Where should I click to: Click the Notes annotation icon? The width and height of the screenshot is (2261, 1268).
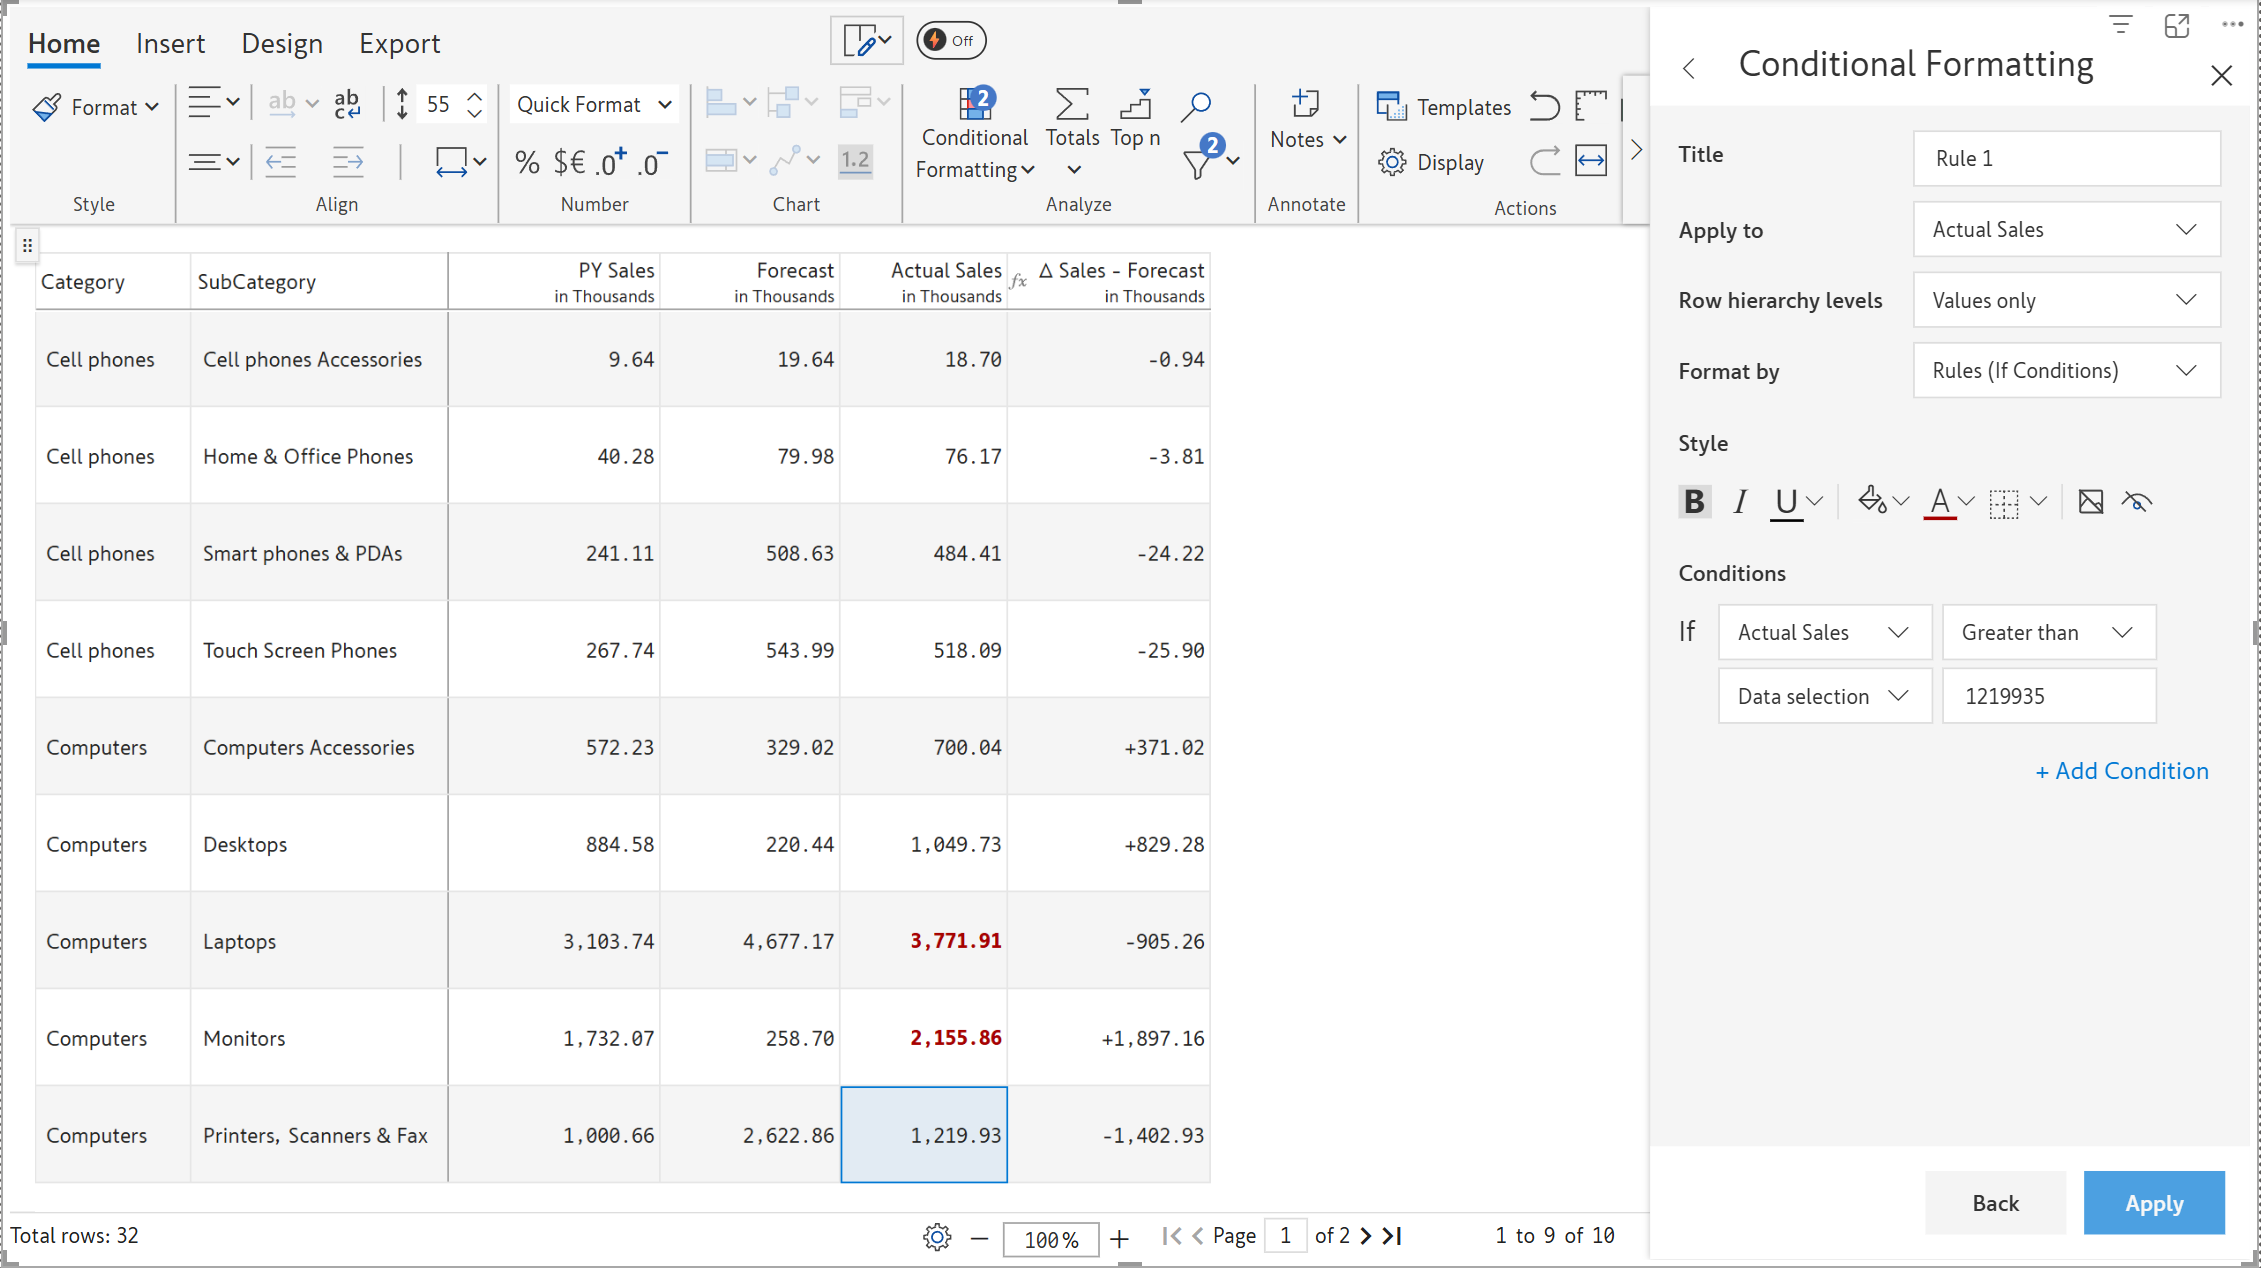pos(1305,105)
